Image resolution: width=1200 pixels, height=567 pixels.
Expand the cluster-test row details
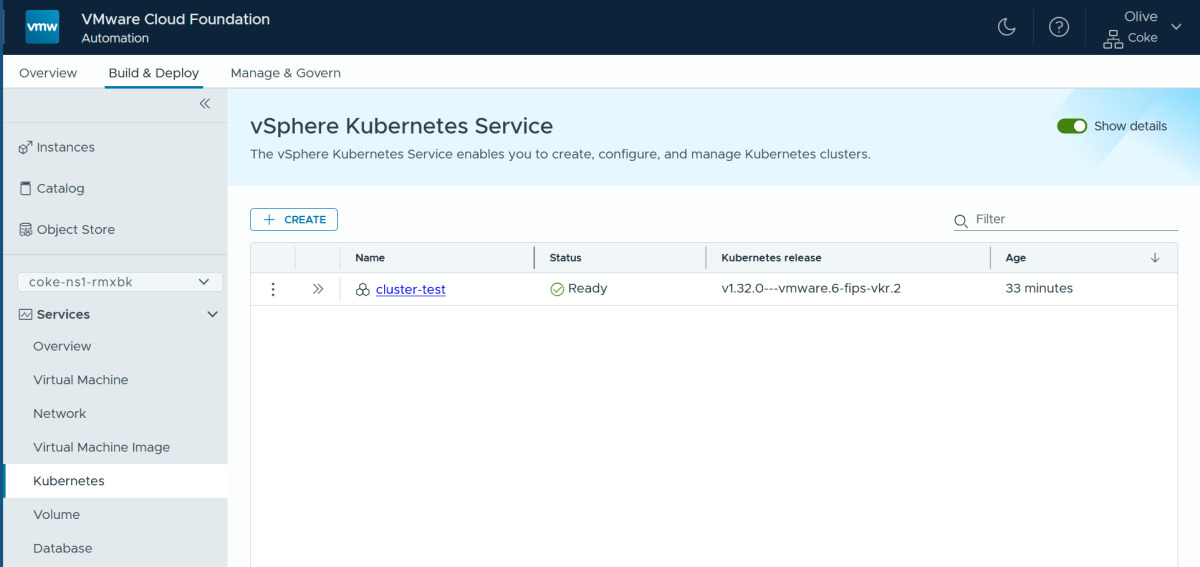(318, 289)
